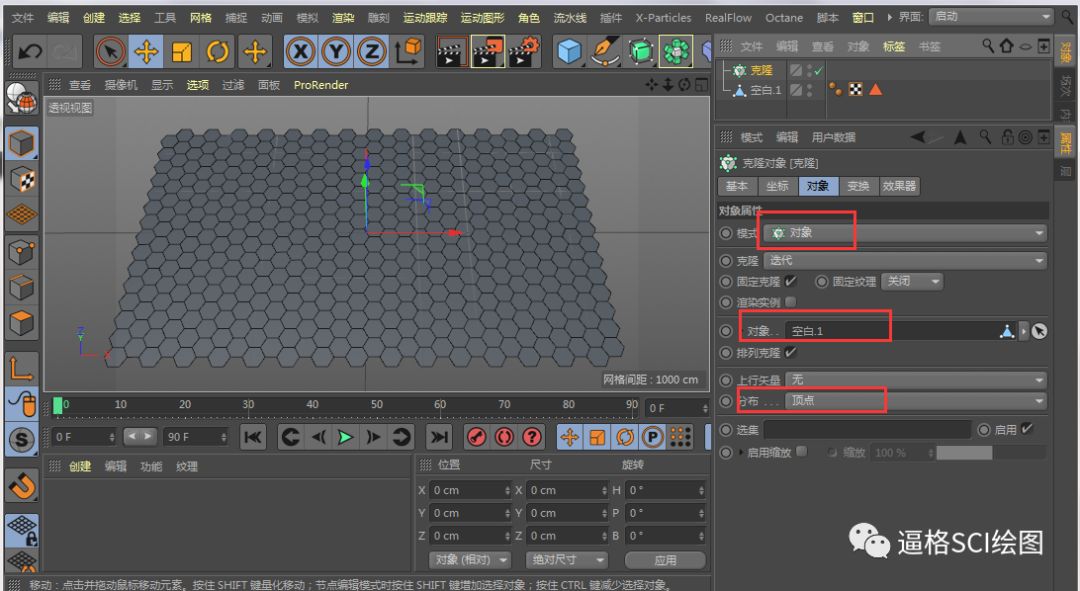Viewport: 1080px width, 591px height.
Task: Toggle 克隆 object enable checkmark in manager
Action: tap(818, 70)
